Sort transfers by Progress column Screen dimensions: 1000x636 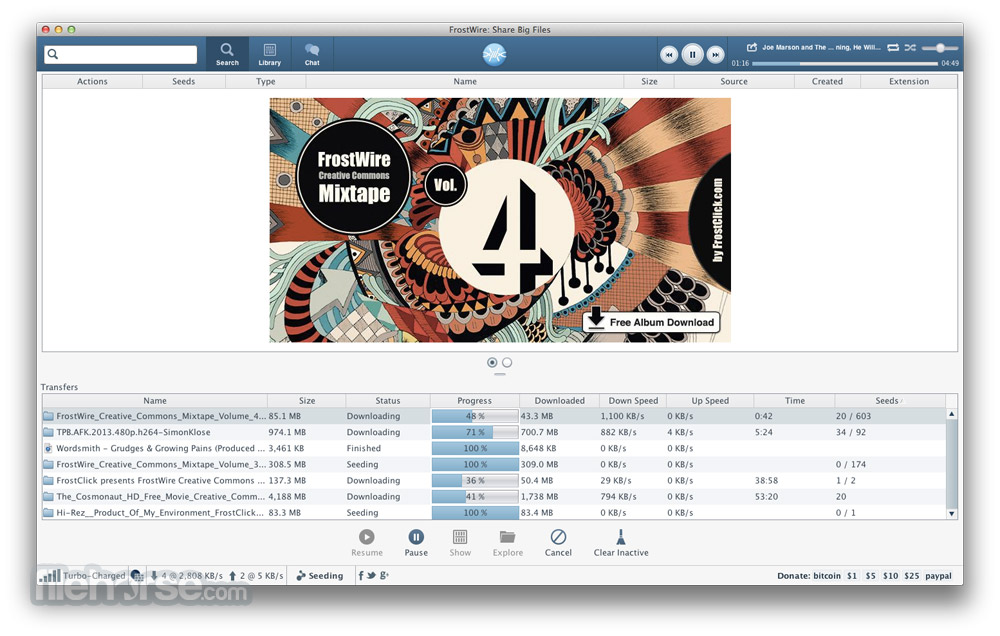click(x=474, y=401)
